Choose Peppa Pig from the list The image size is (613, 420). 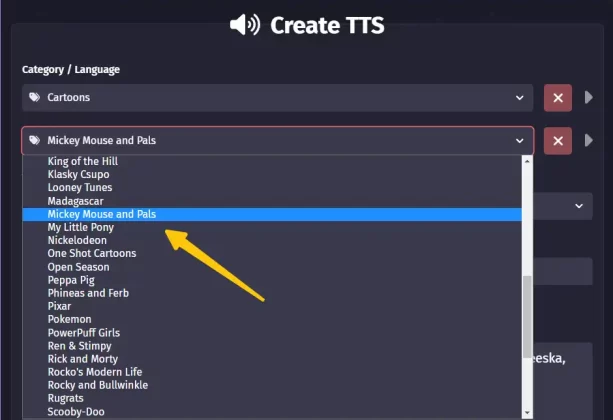click(272, 280)
